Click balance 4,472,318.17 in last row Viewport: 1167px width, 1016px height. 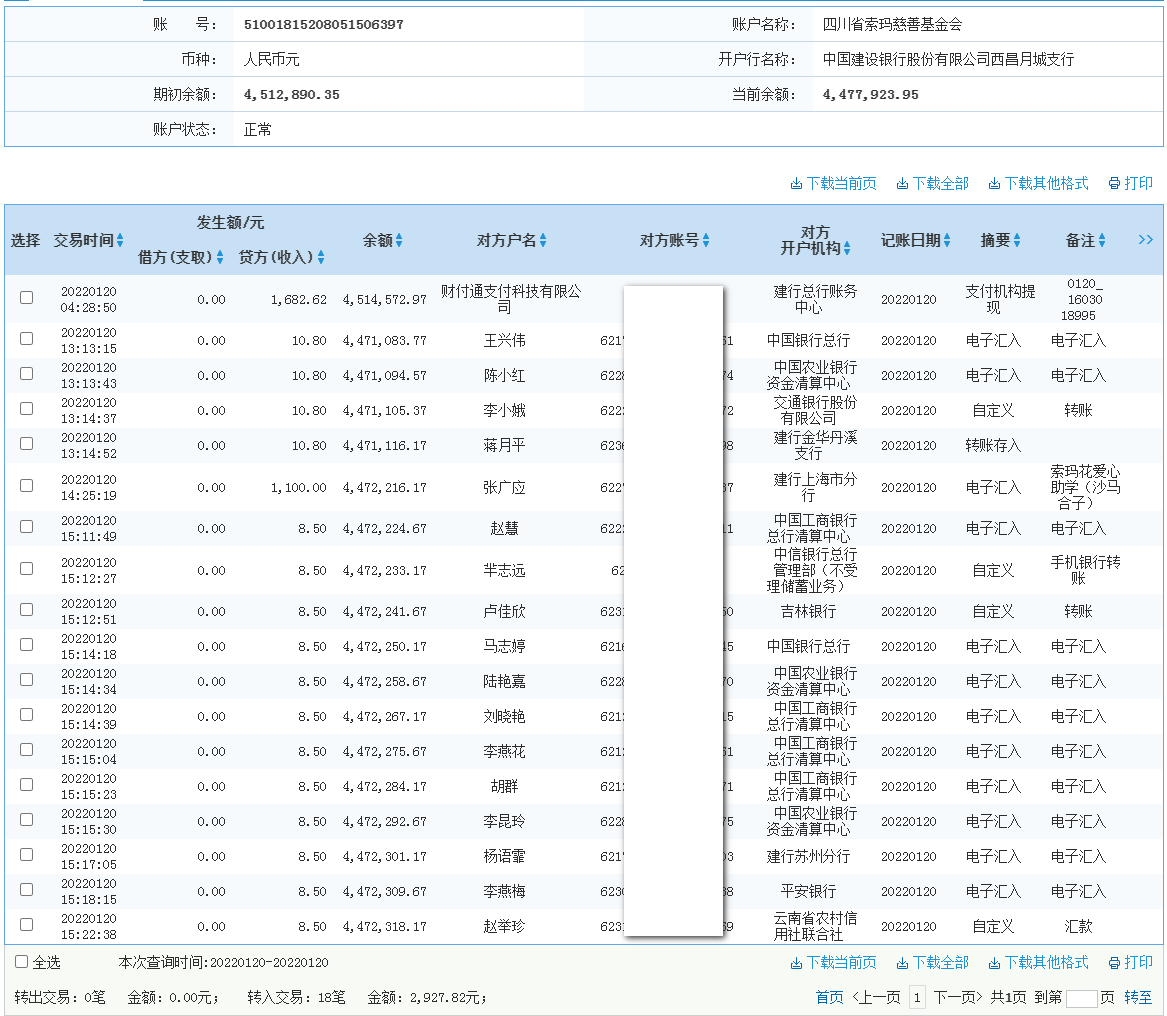click(x=385, y=926)
